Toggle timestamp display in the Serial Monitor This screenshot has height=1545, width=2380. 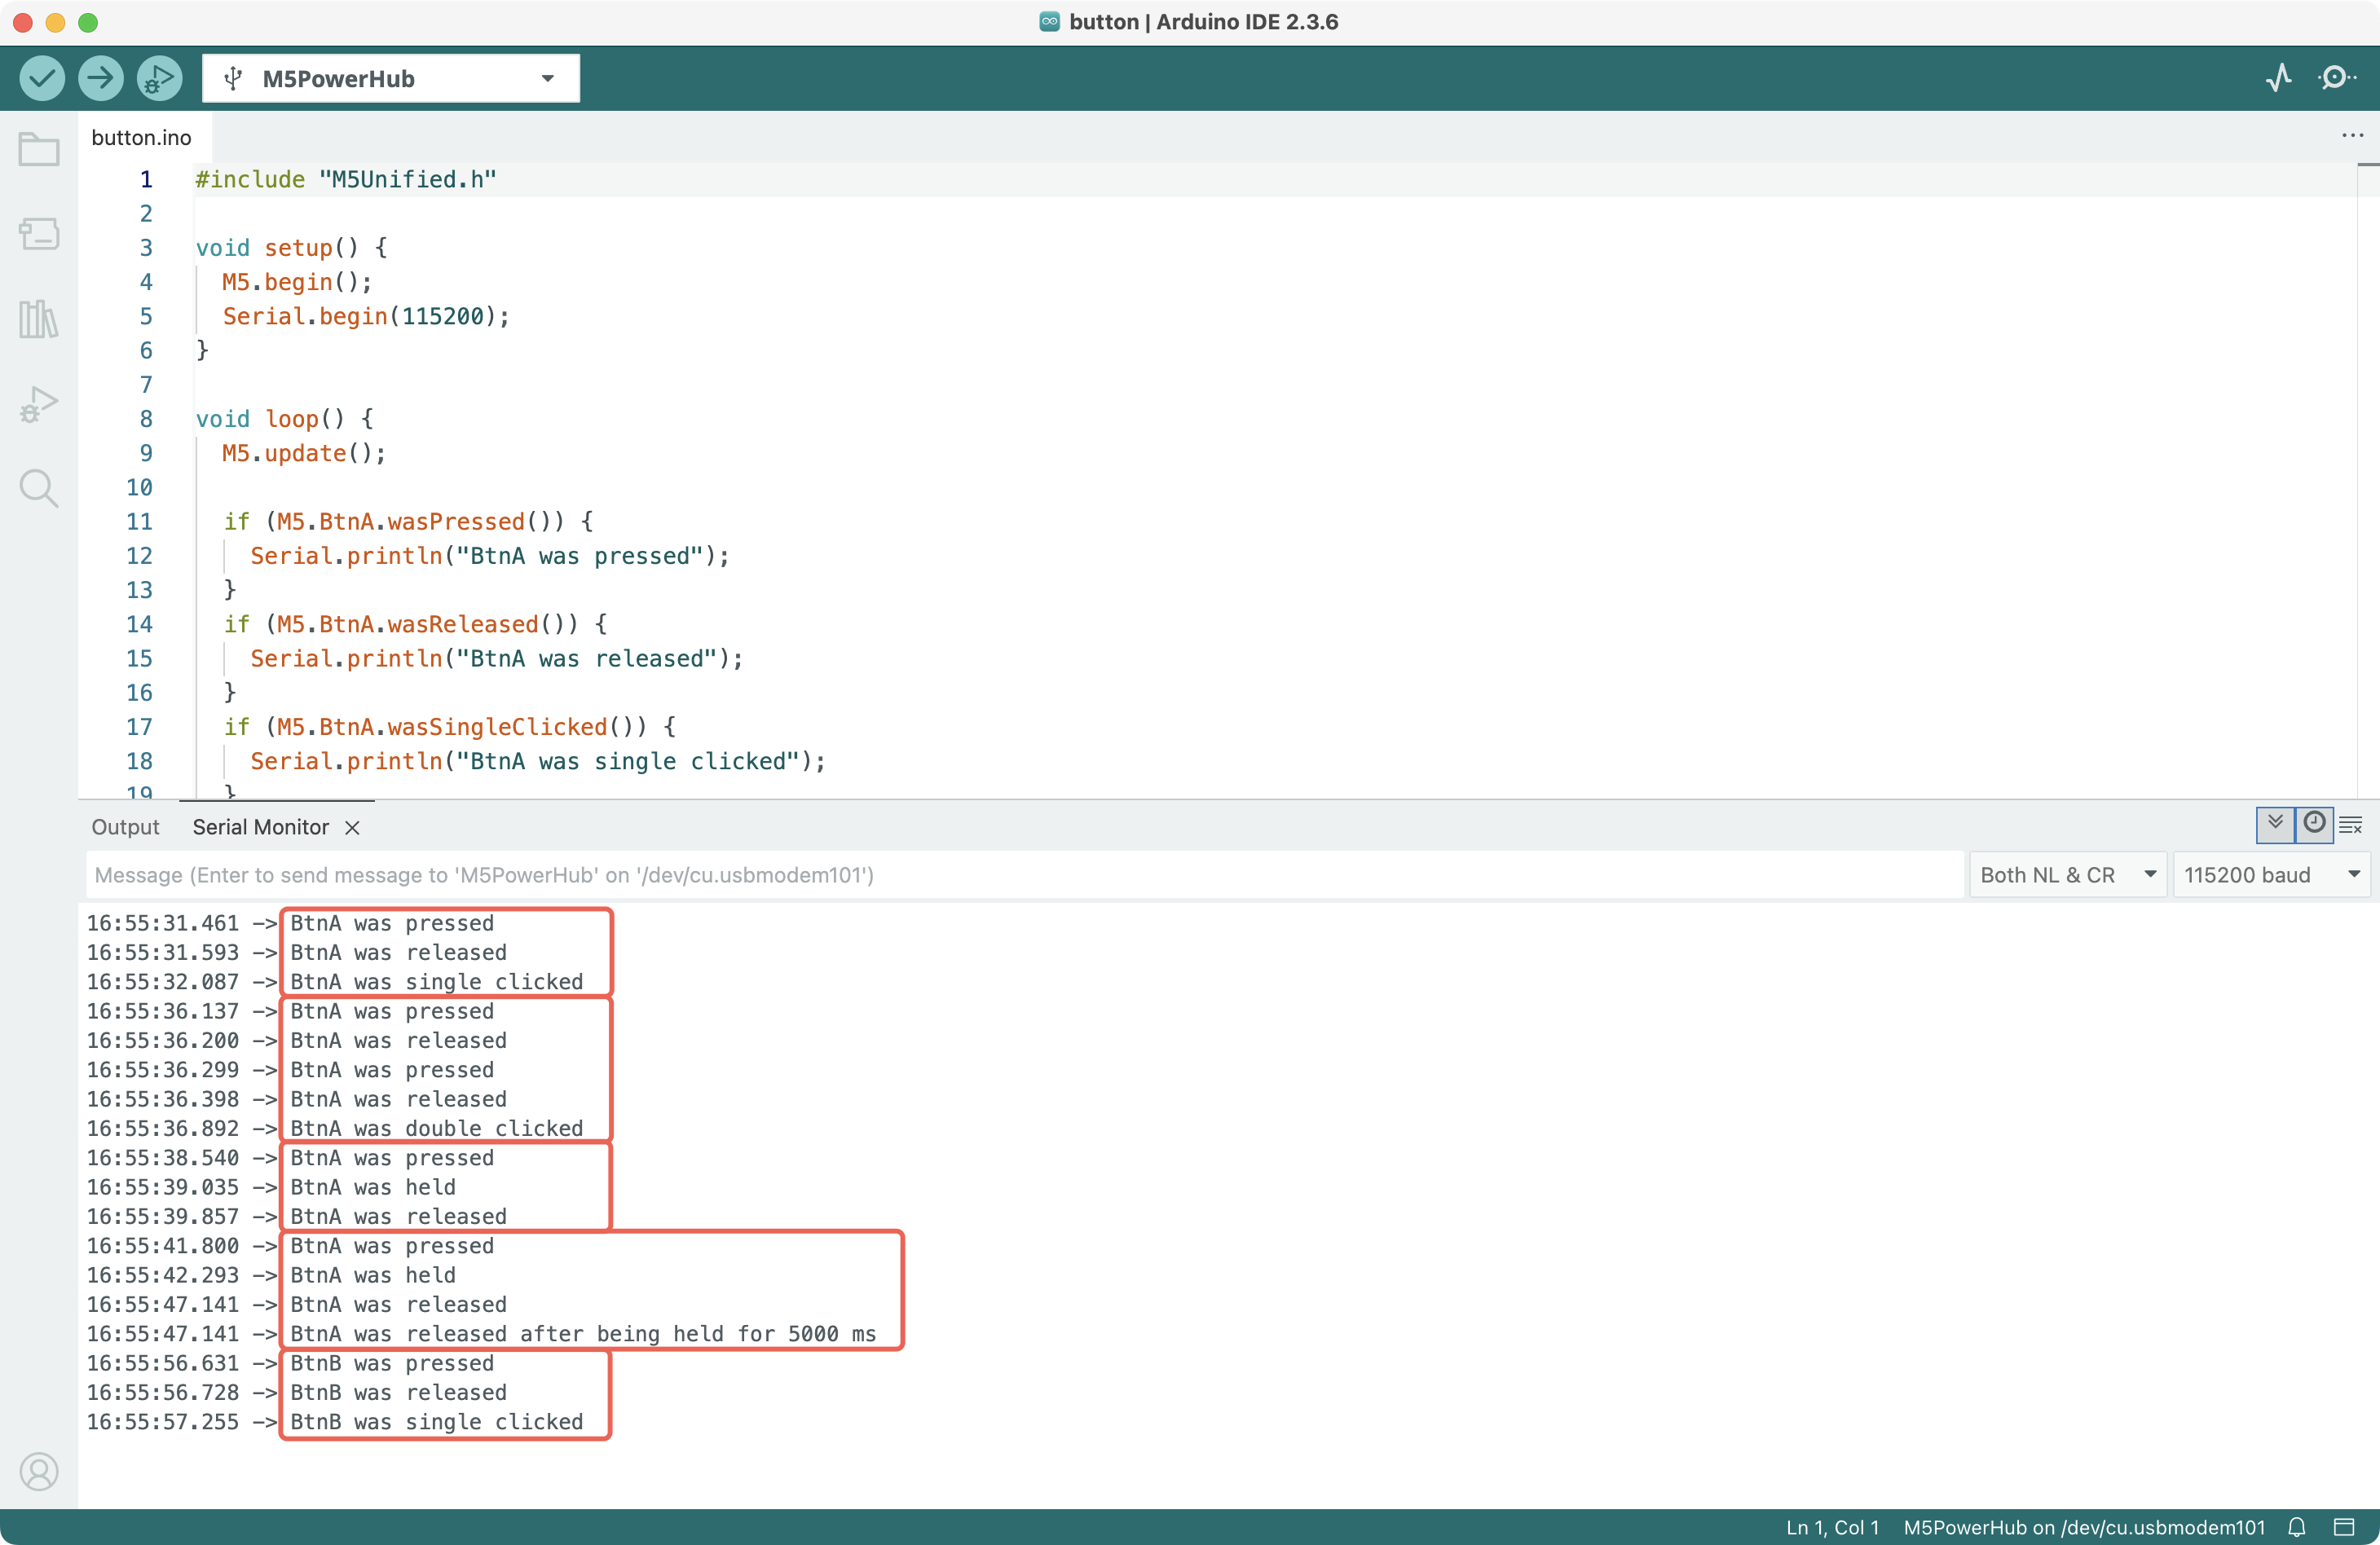(2314, 823)
